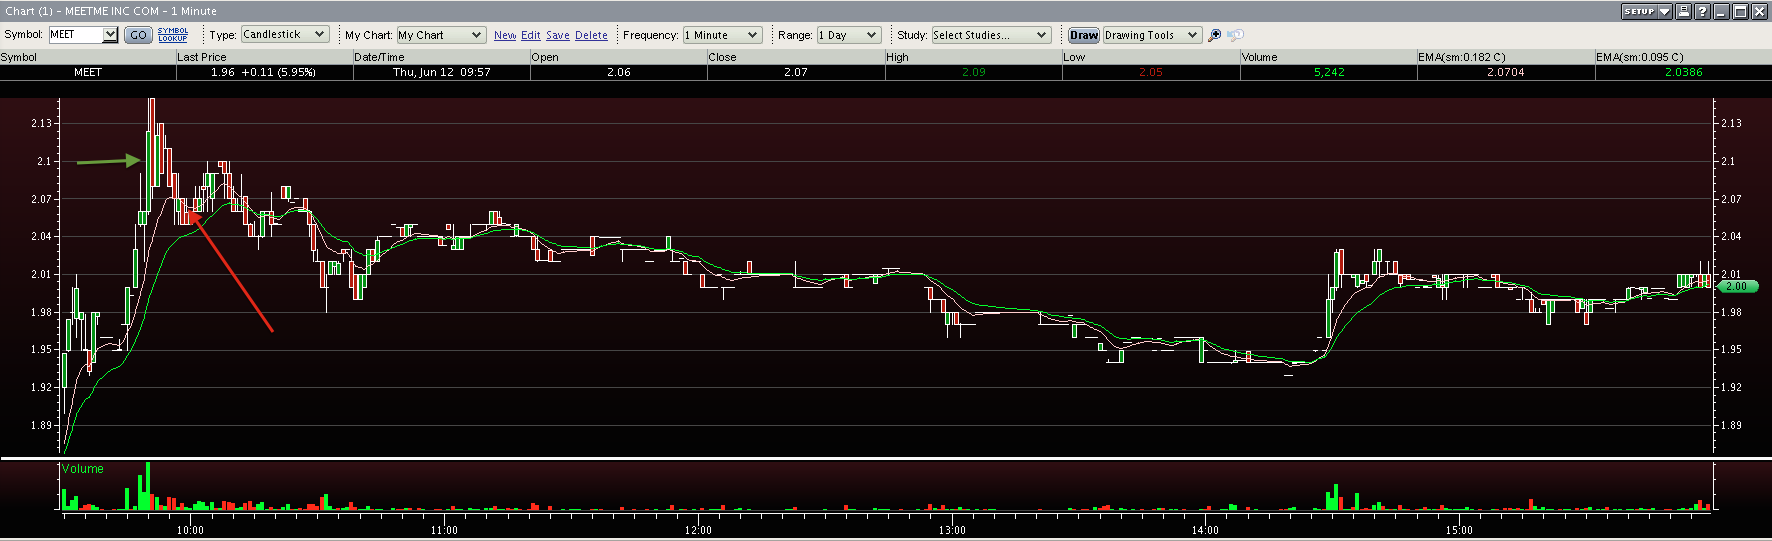Image resolution: width=1772 pixels, height=541 pixels.
Task: Open the Setup menu
Action: tap(1646, 11)
